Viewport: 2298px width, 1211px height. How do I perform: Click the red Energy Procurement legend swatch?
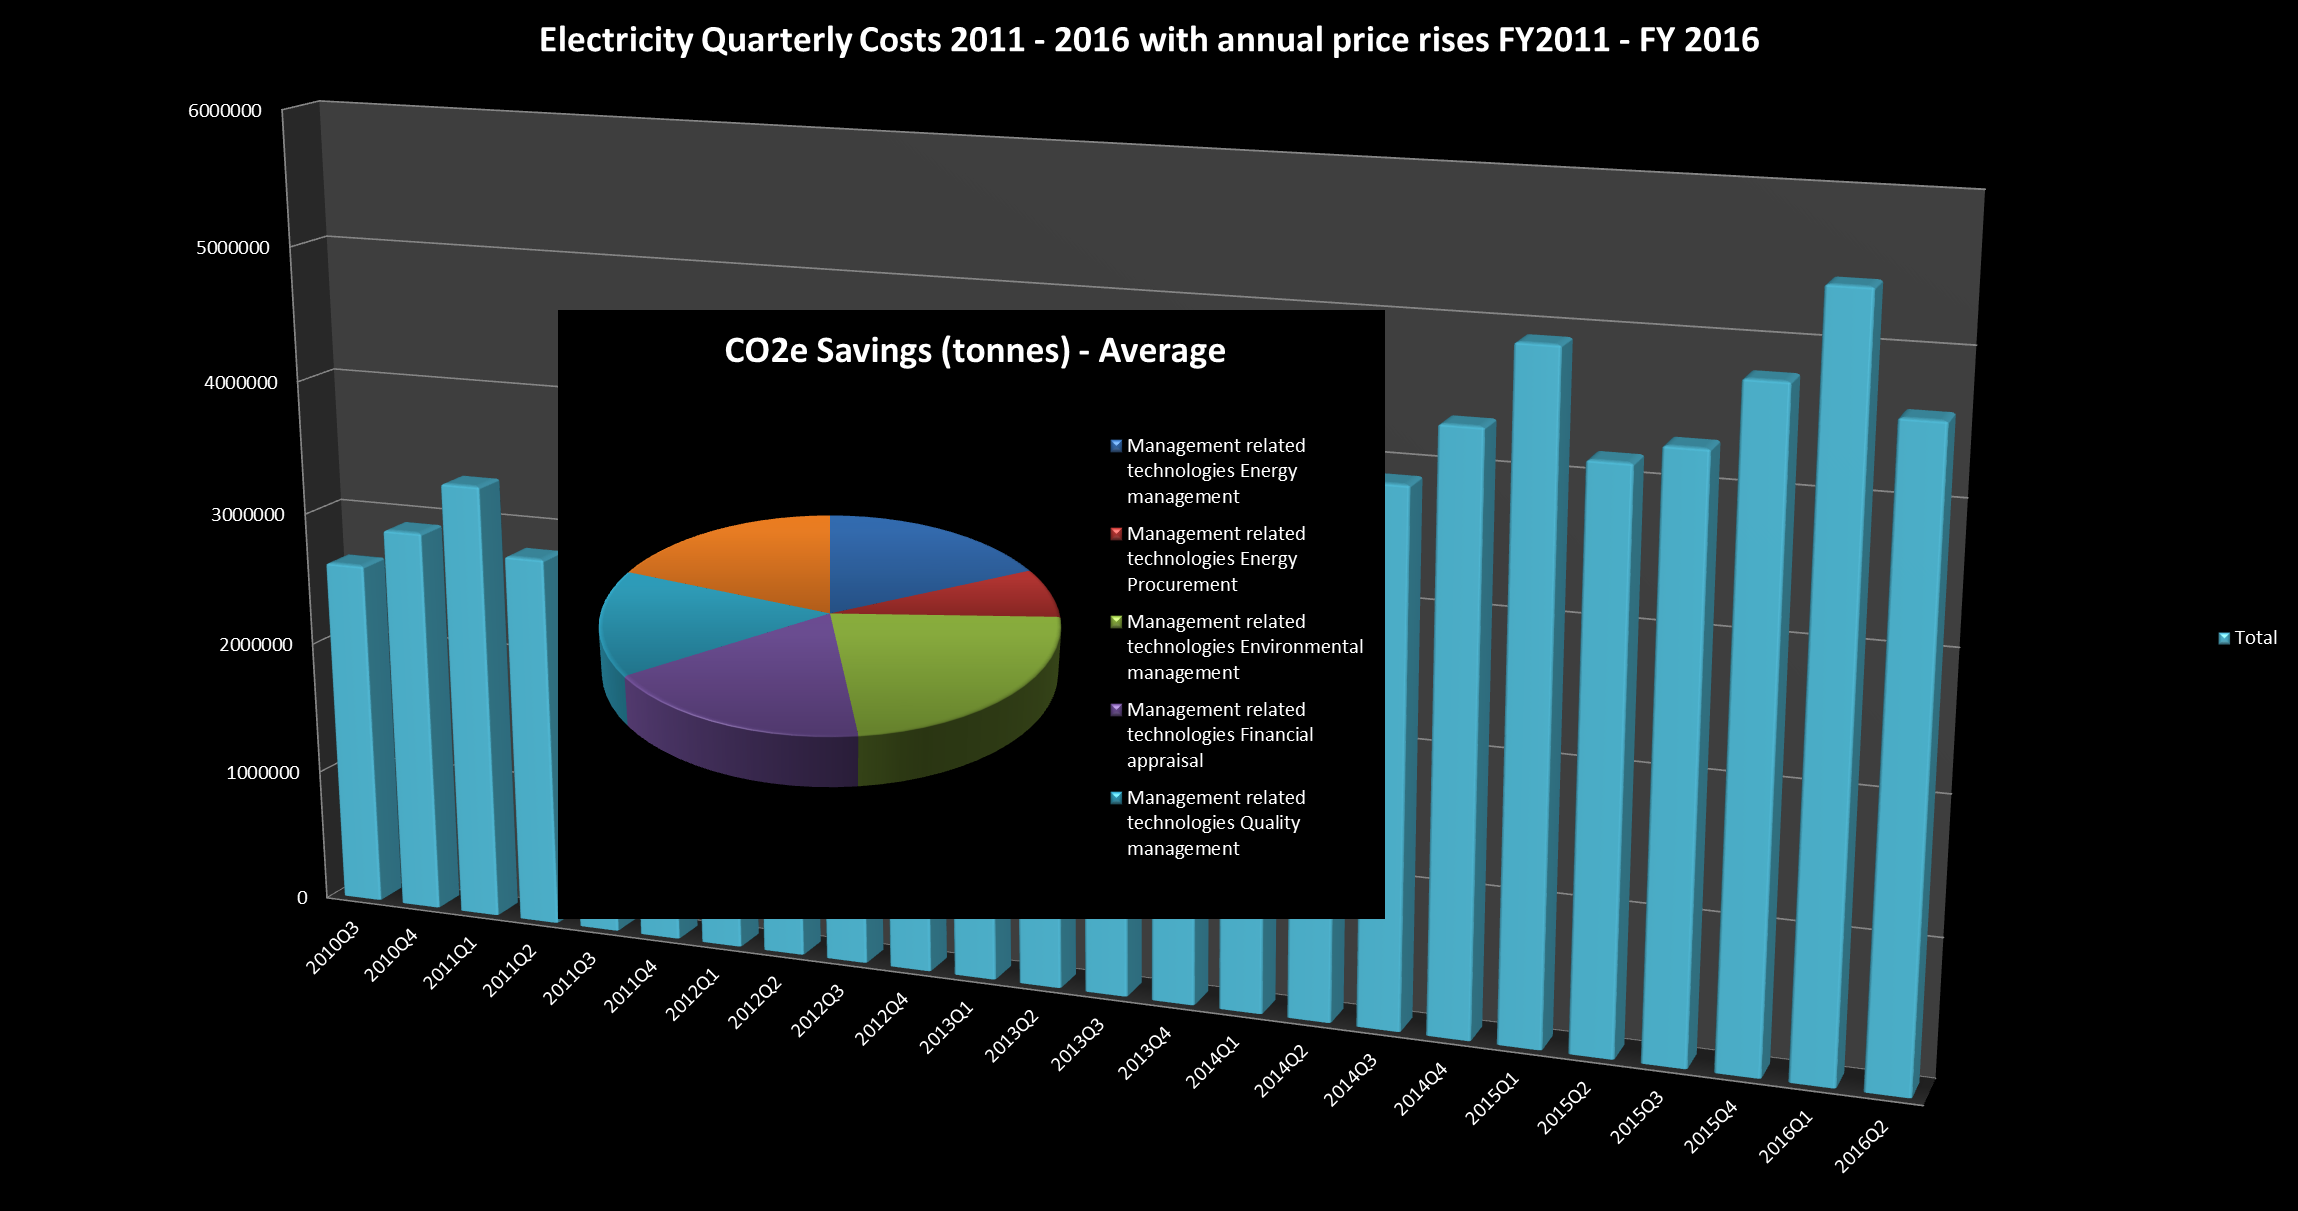point(1116,534)
